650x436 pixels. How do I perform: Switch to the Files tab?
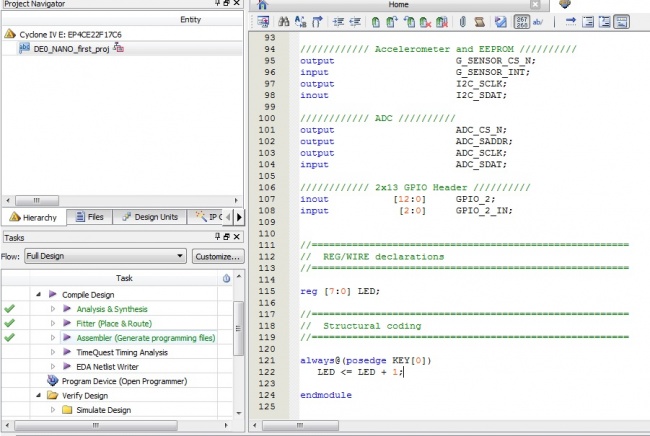(90, 217)
